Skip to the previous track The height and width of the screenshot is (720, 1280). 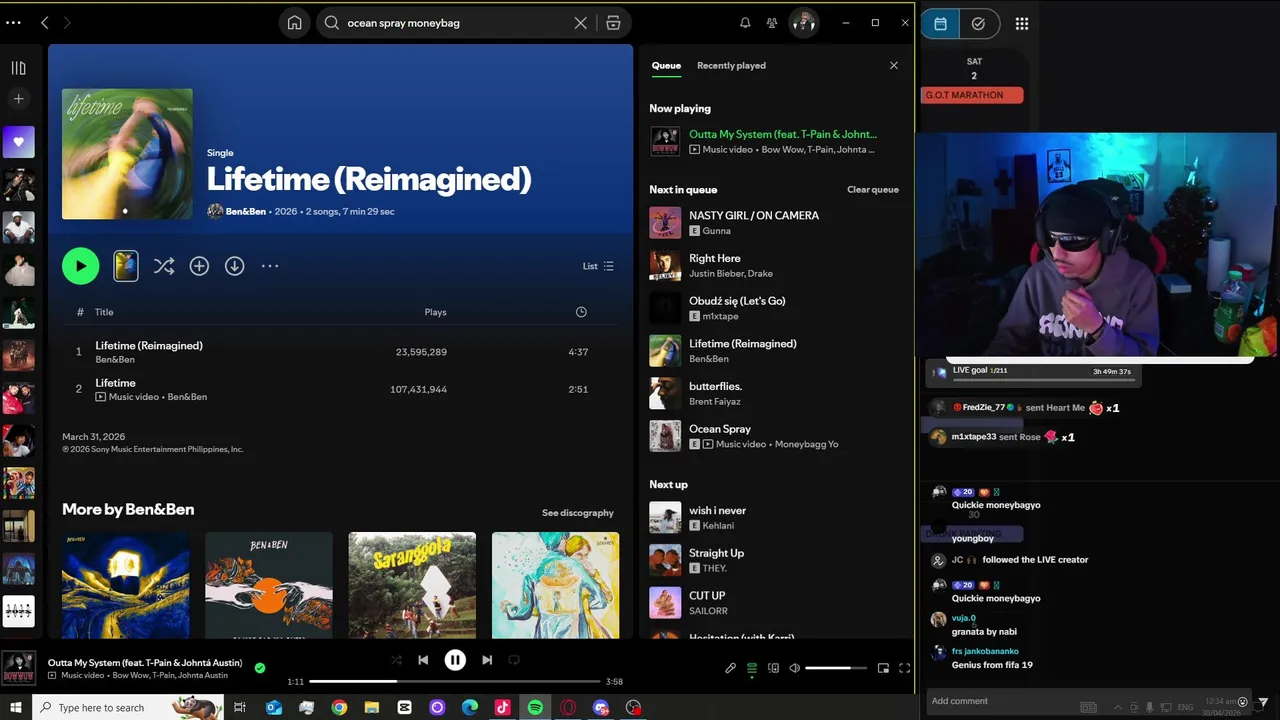point(423,660)
